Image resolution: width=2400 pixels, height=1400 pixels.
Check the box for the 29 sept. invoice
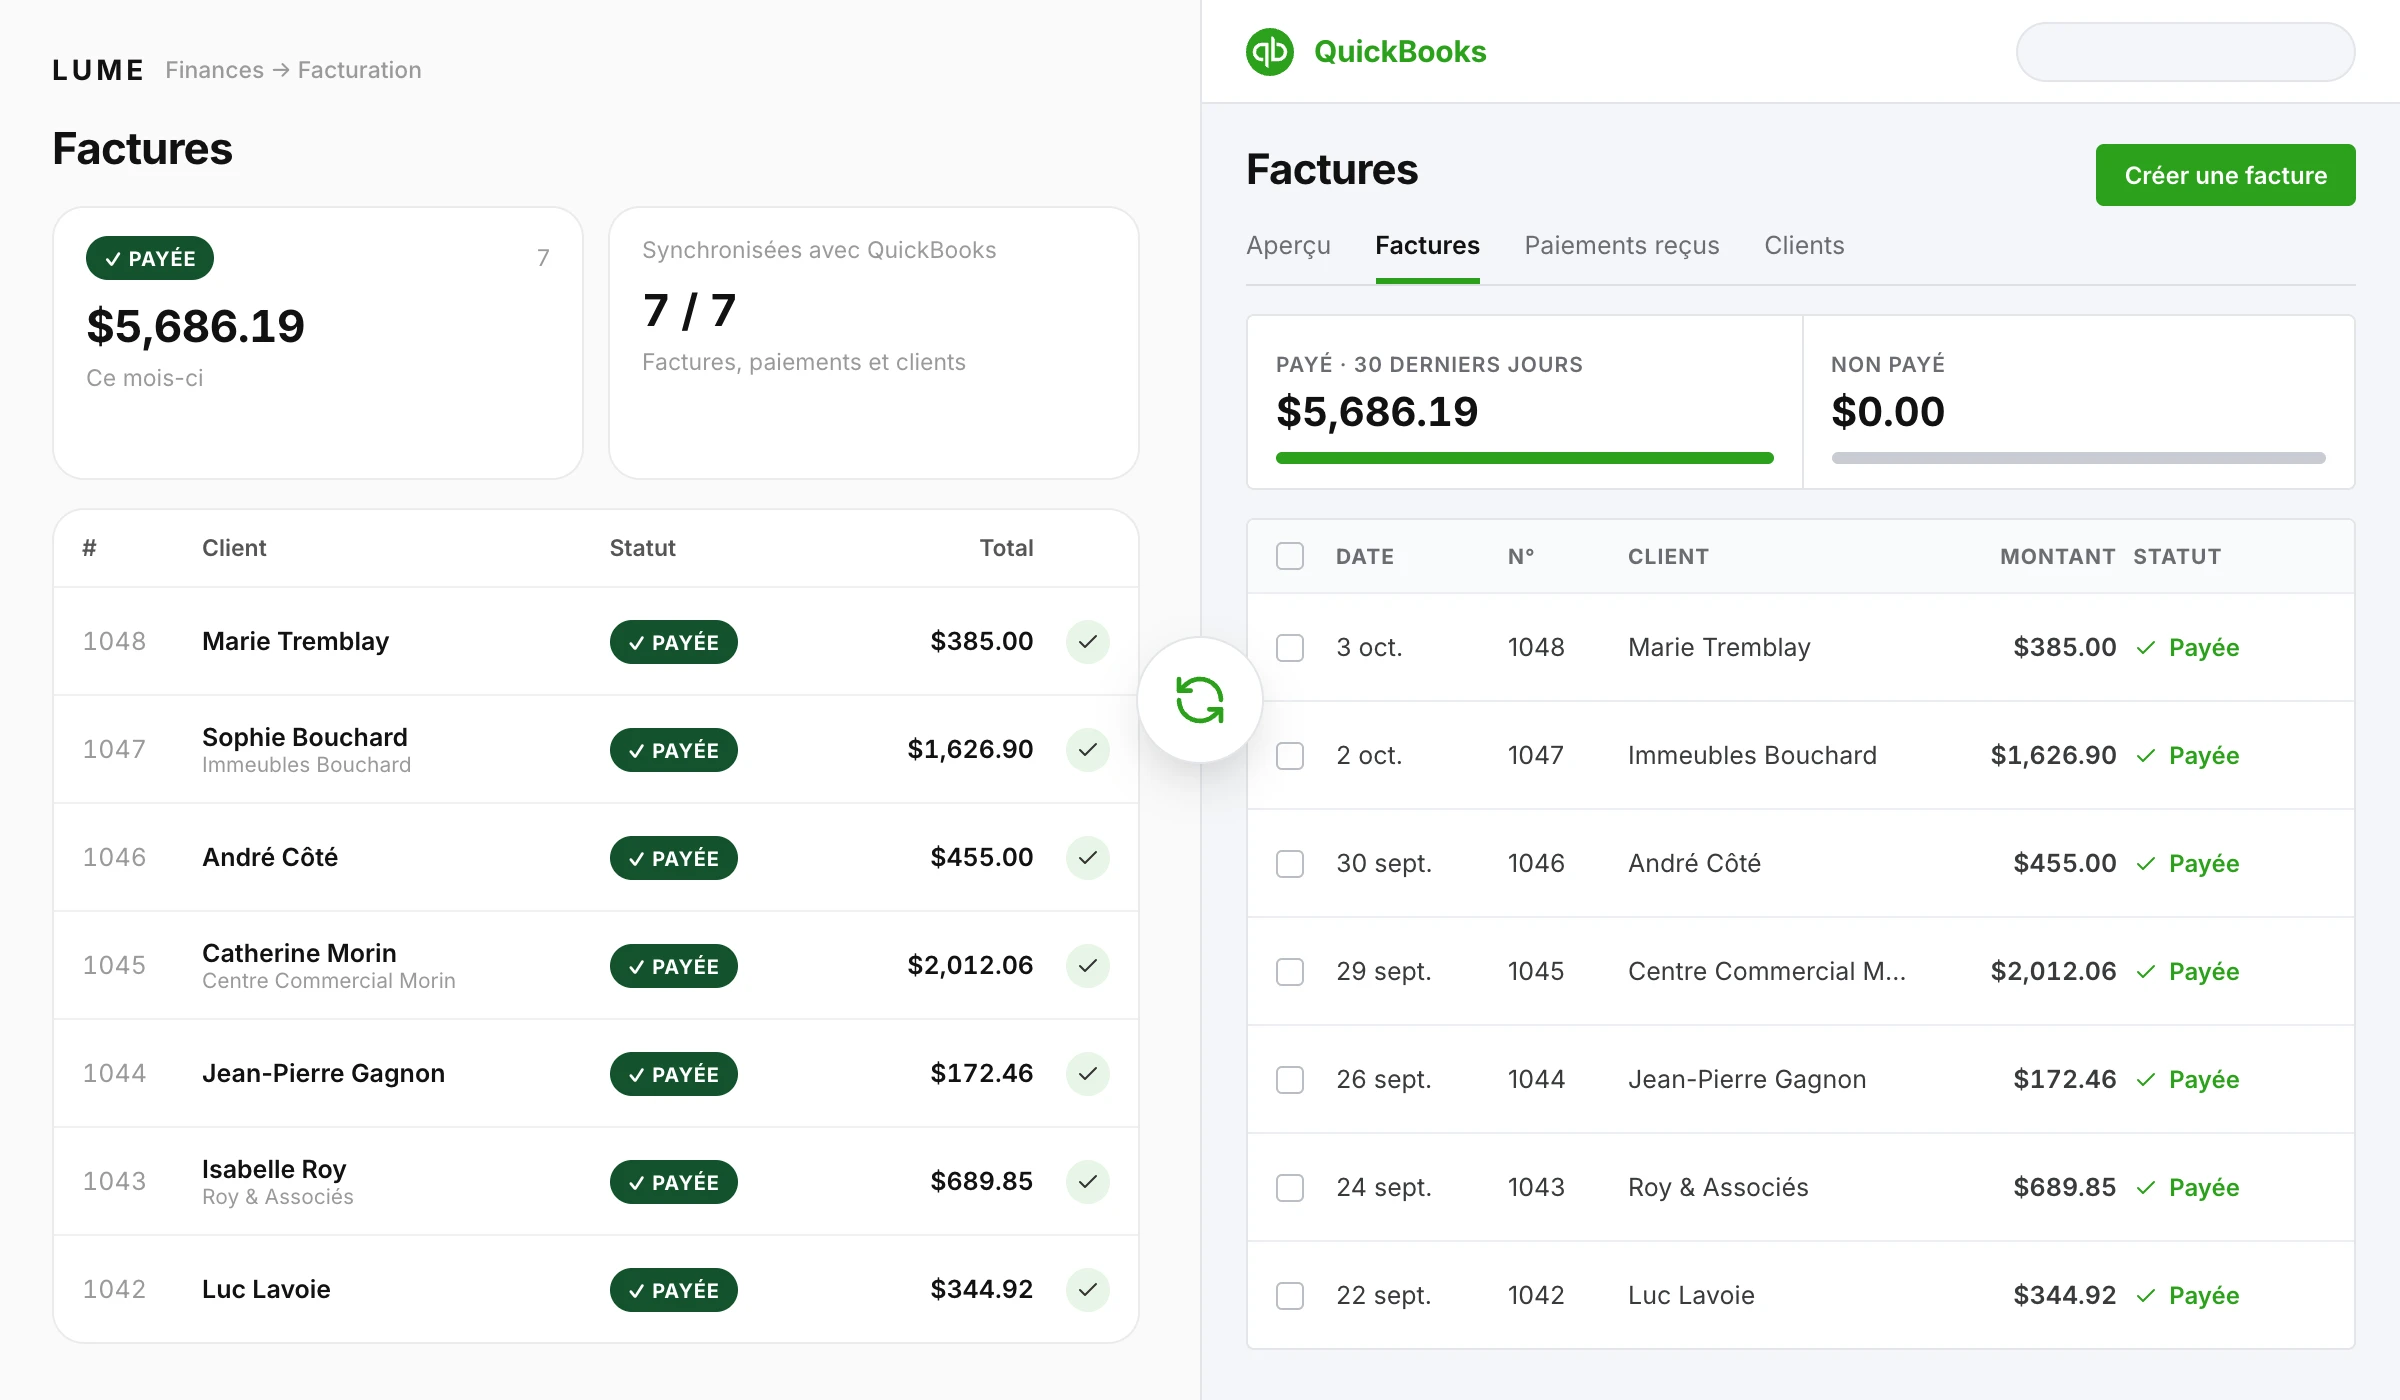(1290, 972)
